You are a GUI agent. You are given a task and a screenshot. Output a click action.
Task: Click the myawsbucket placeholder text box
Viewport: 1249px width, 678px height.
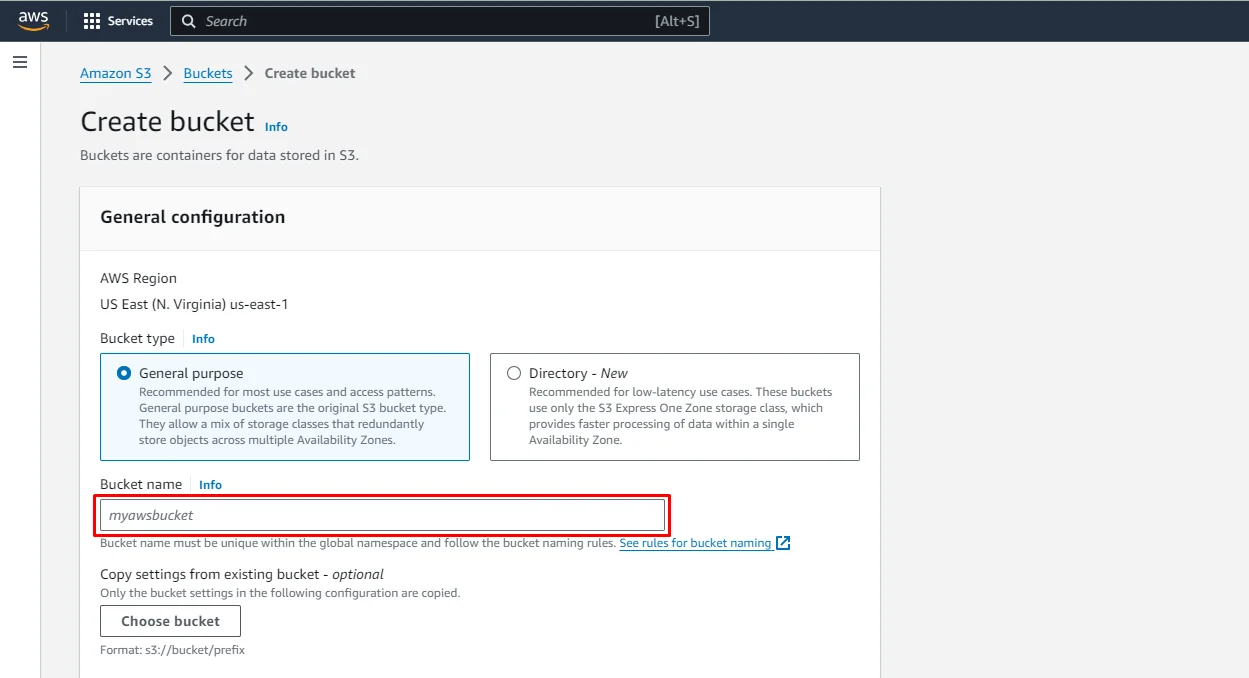pos(382,514)
